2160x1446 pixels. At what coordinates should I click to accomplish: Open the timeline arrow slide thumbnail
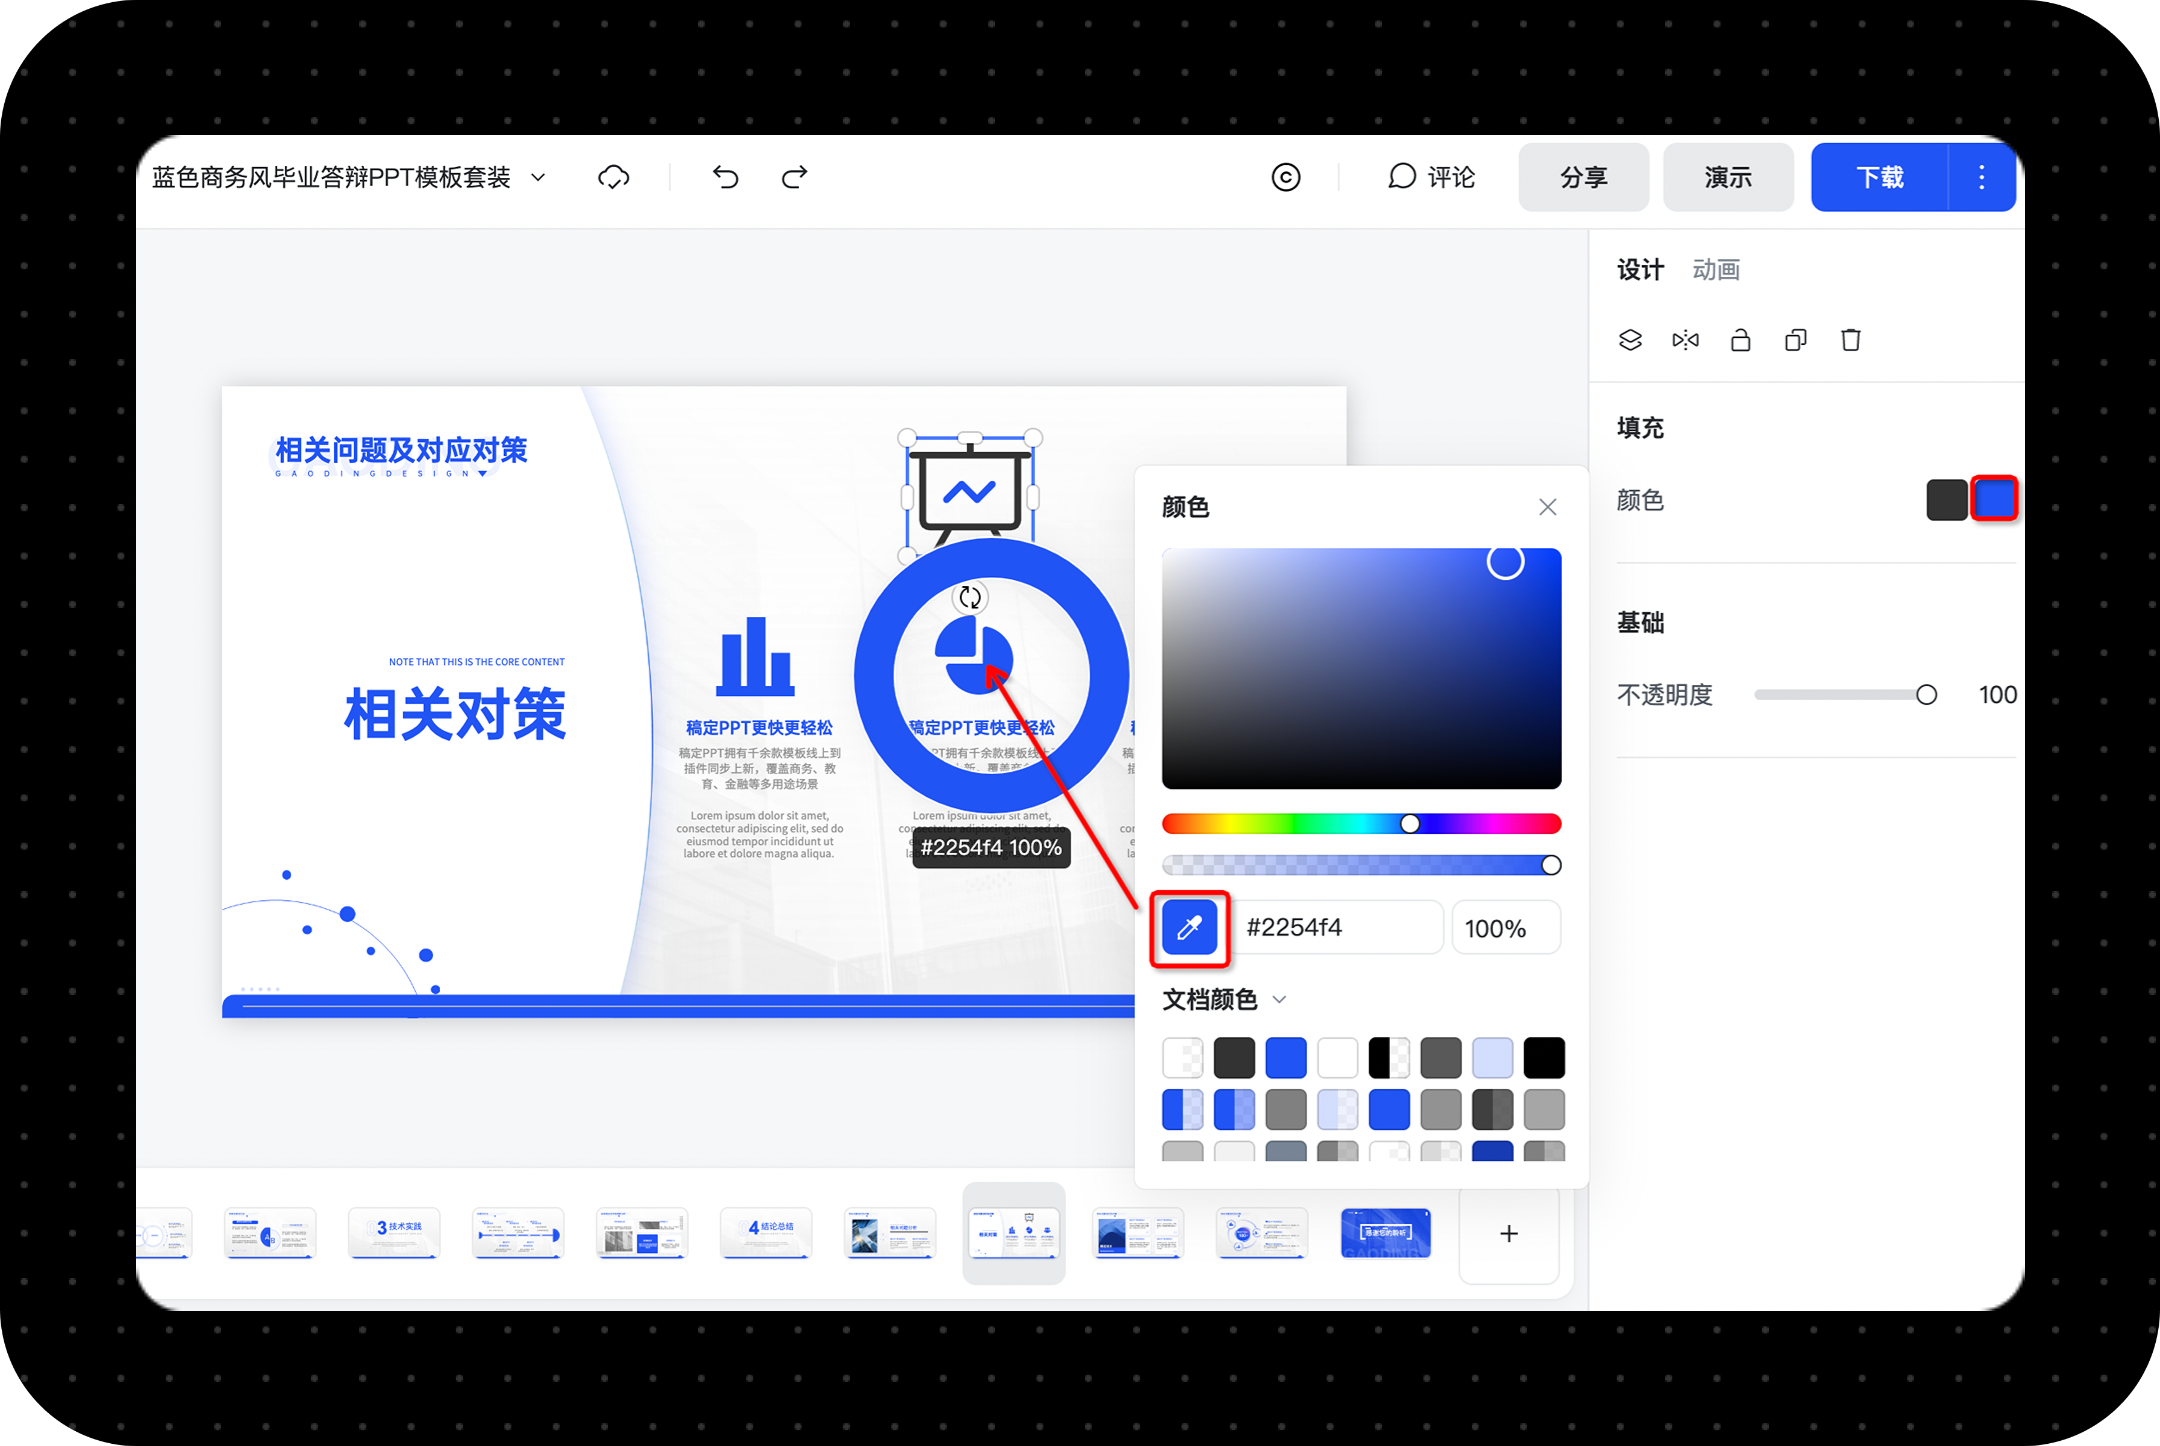[x=518, y=1234]
